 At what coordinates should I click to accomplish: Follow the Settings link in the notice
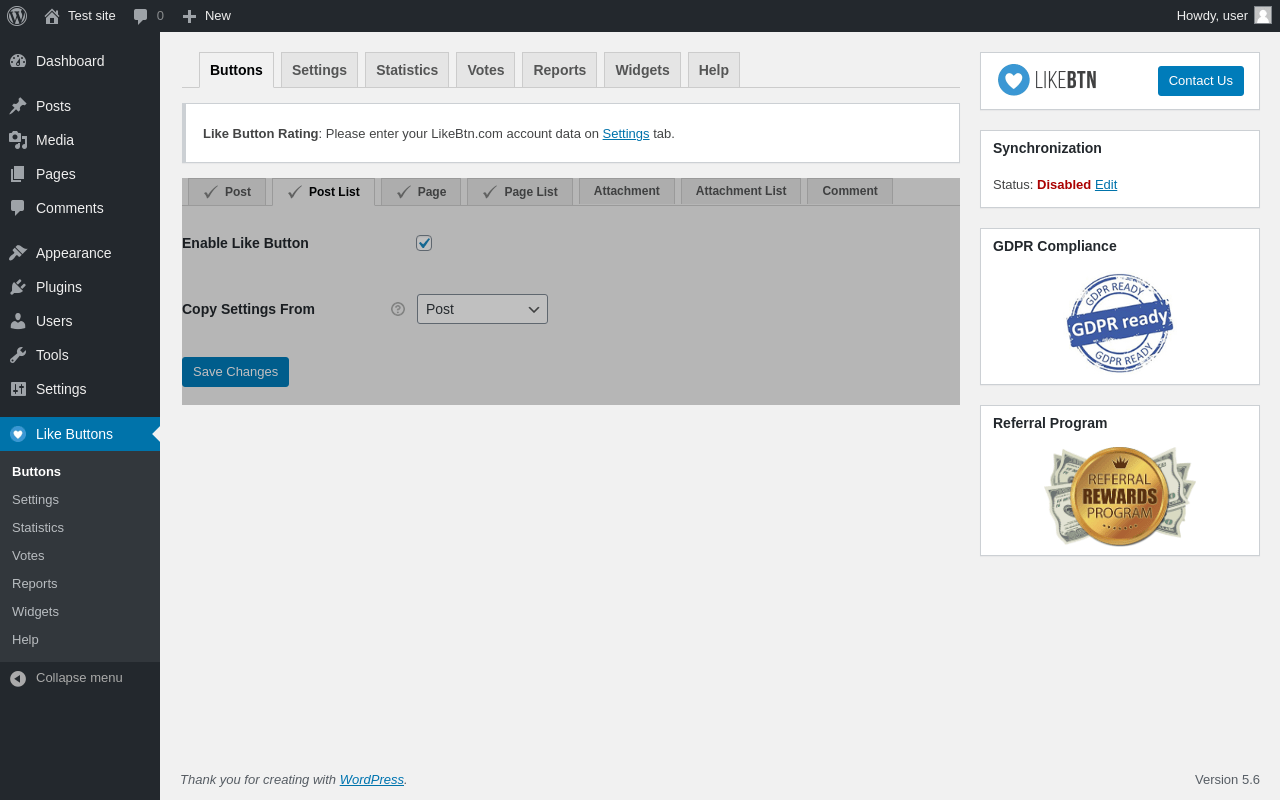pyautogui.click(x=626, y=134)
